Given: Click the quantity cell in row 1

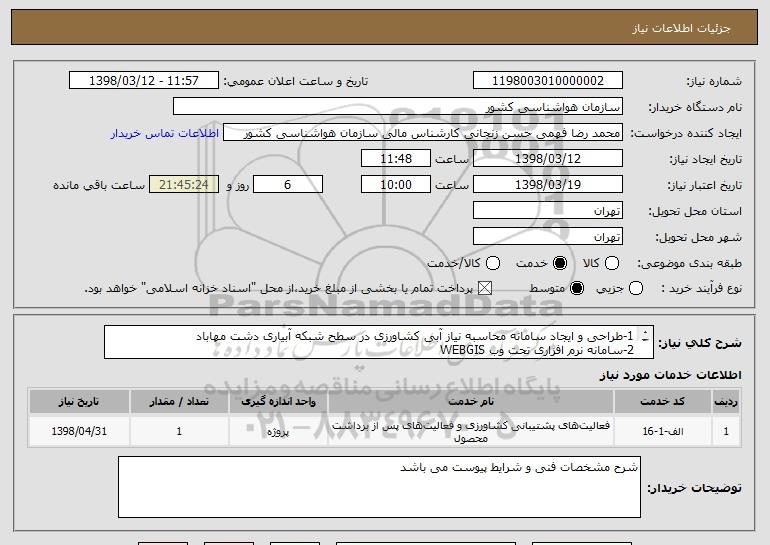Looking at the screenshot, I should [x=179, y=431].
